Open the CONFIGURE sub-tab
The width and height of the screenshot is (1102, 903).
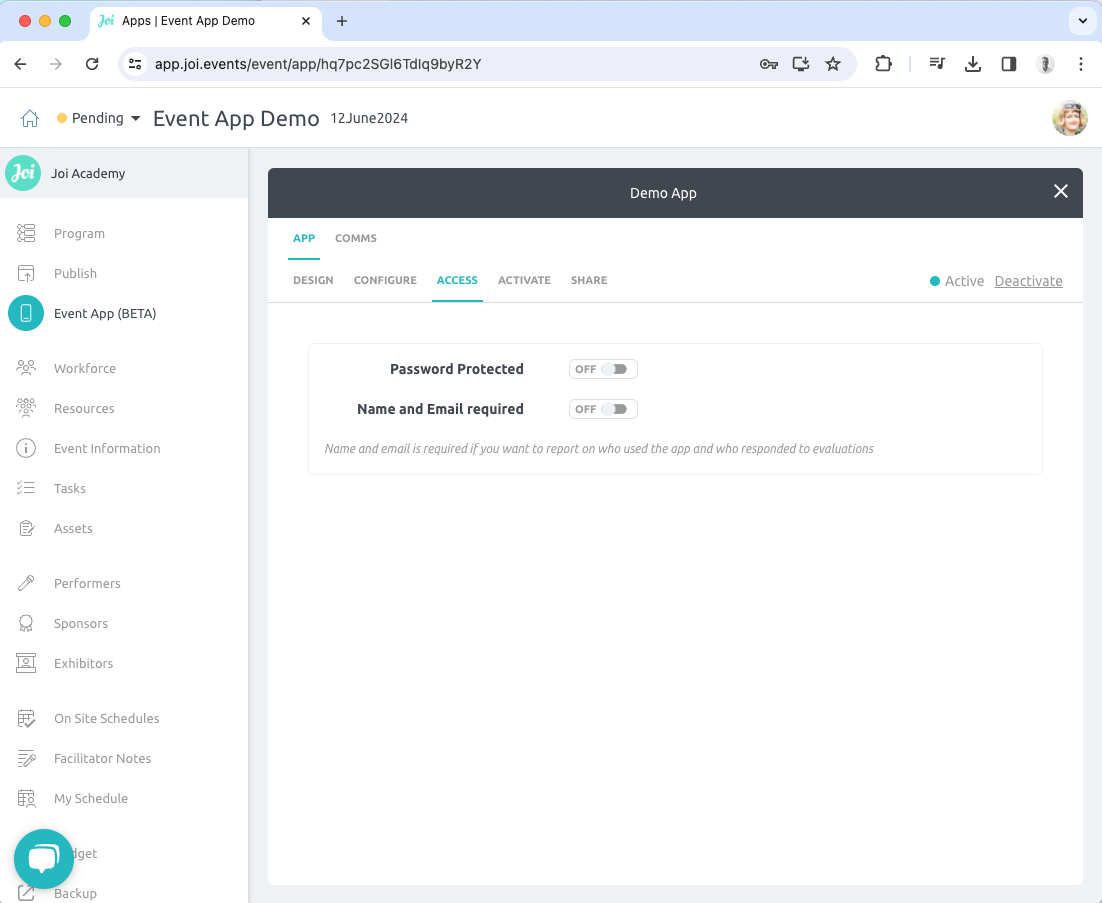(x=385, y=280)
